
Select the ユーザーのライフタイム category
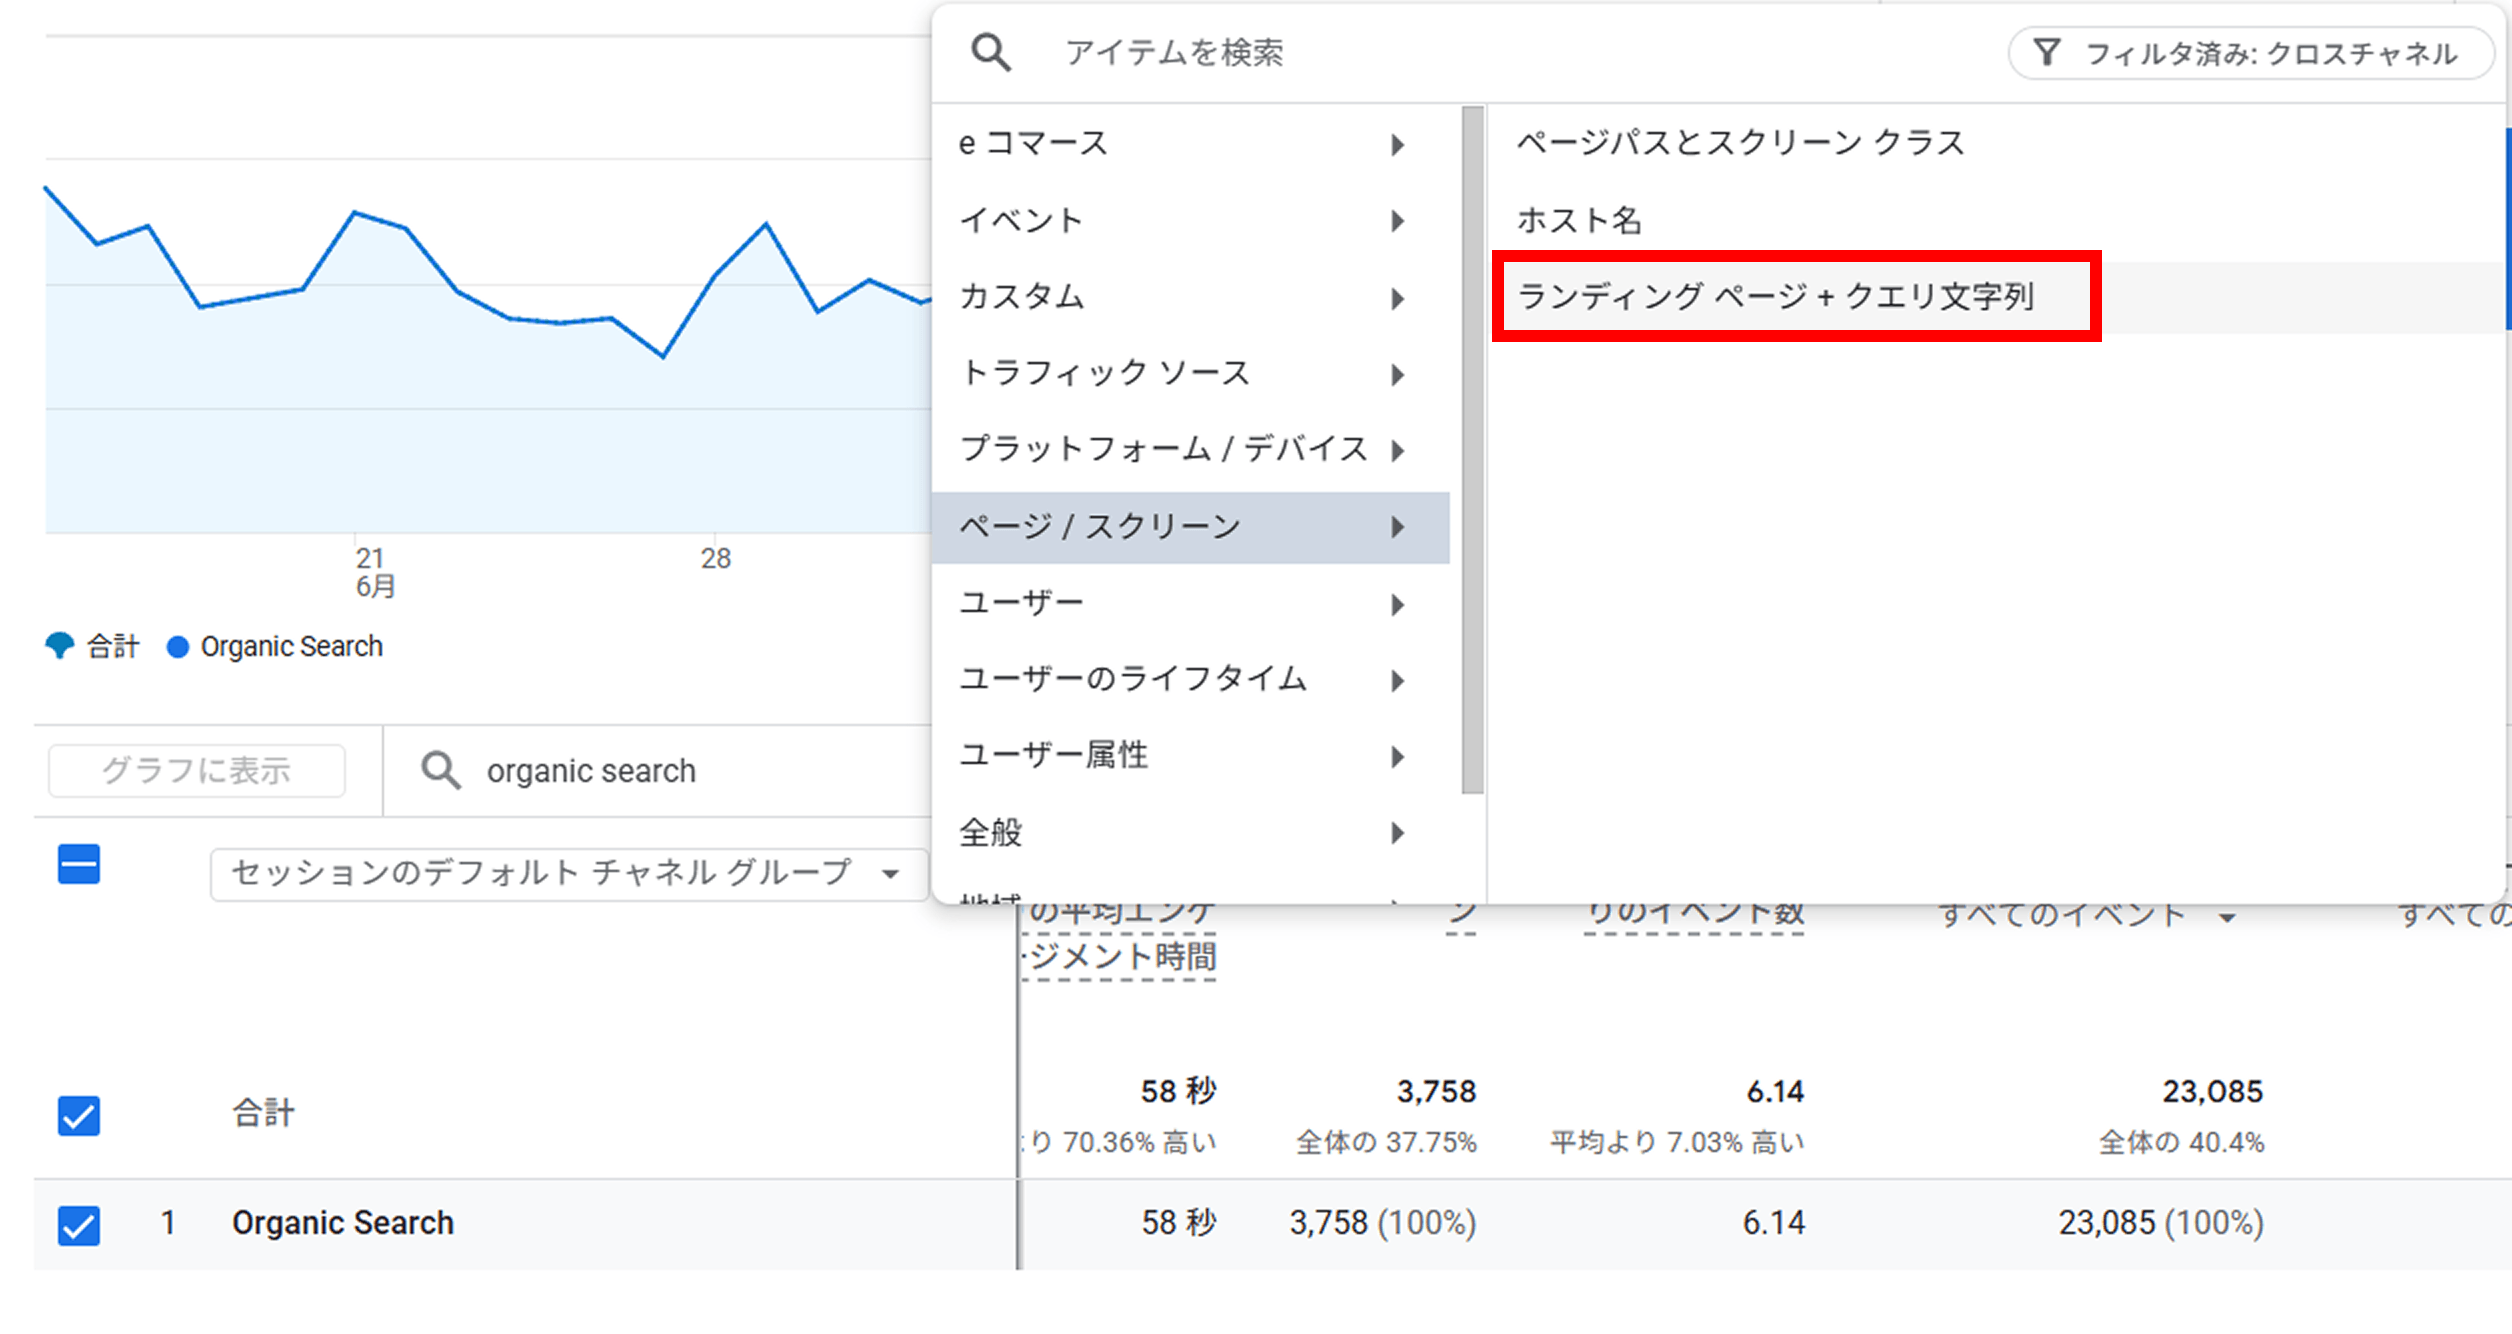tap(1190, 680)
